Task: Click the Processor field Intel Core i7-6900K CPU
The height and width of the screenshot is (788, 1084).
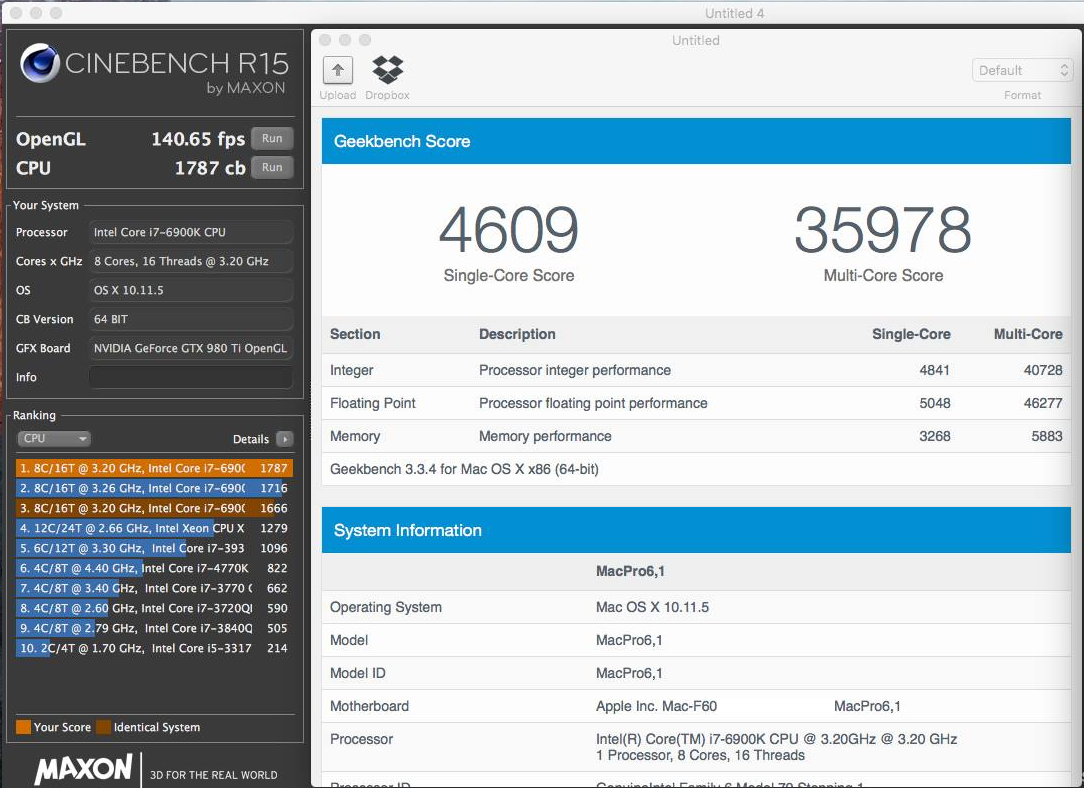Action: 191,232
